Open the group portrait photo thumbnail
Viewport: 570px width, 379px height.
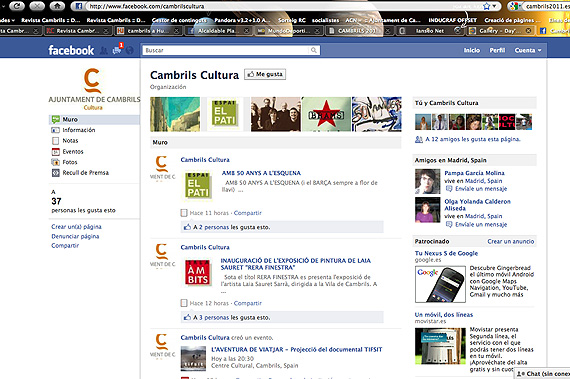pyautogui.click(x=276, y=114)
